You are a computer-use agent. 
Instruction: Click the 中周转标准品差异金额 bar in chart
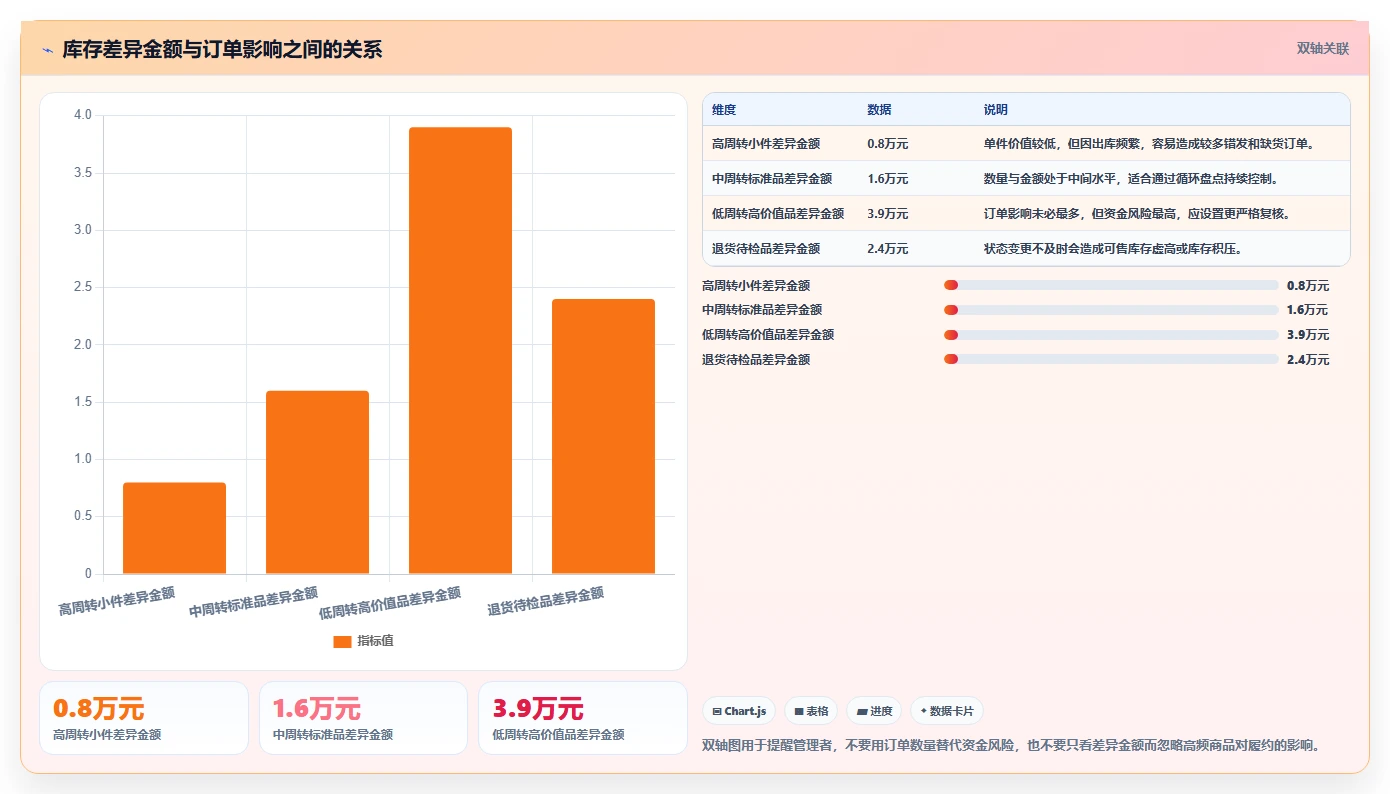pyautogui.click(x=317, y=482)
